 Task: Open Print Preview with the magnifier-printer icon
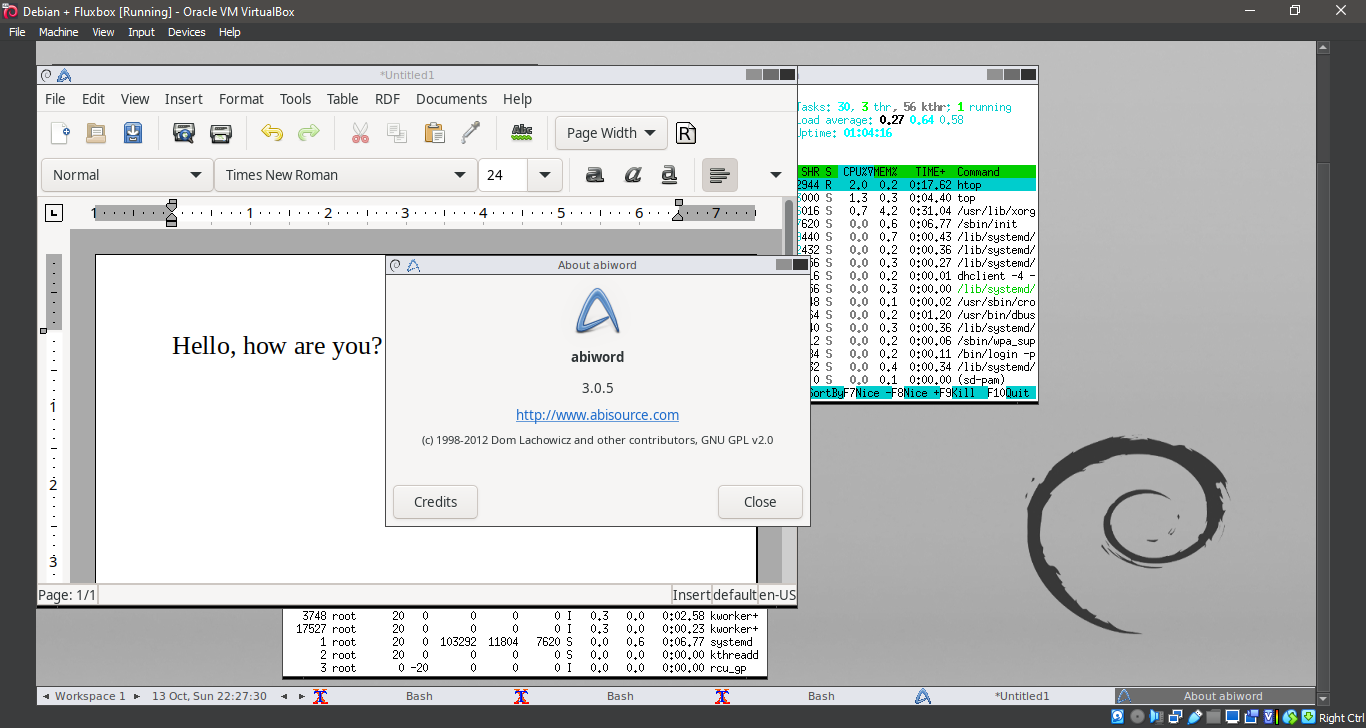(183, 132)
